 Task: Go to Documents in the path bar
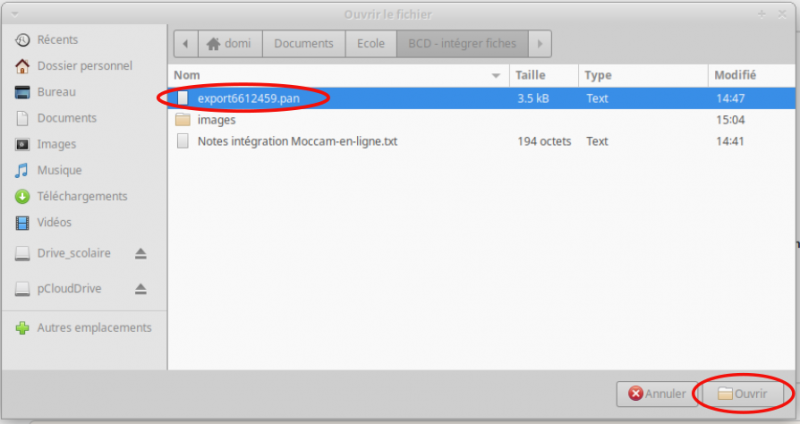point(303,44)
